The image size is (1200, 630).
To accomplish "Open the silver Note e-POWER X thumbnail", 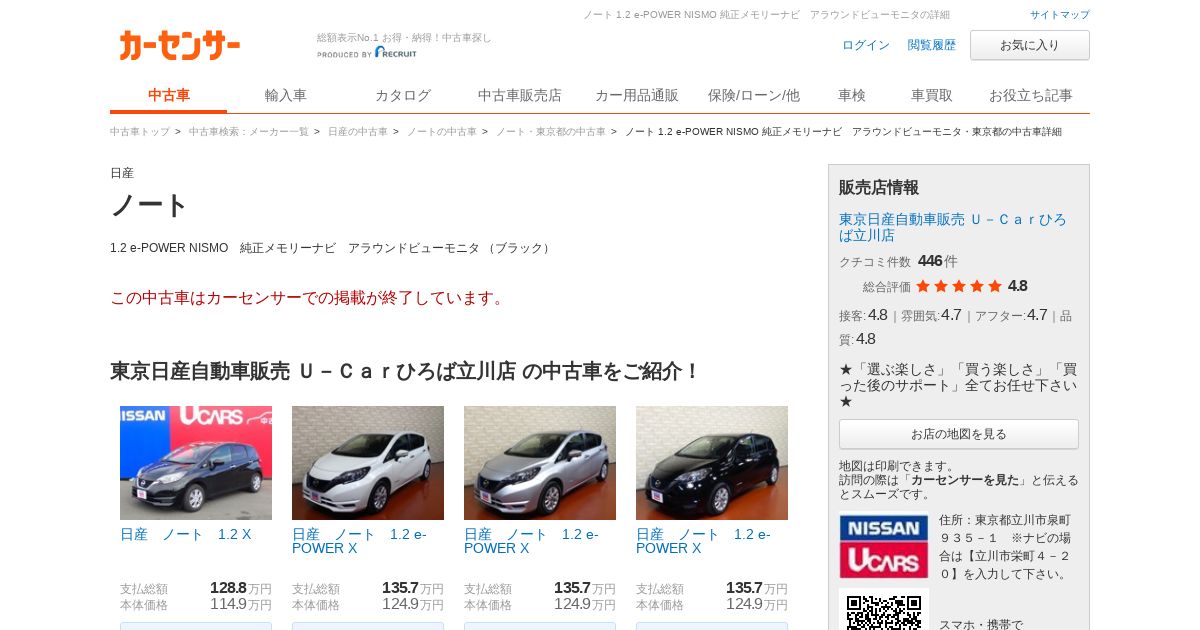I will (x=540, y=463).
